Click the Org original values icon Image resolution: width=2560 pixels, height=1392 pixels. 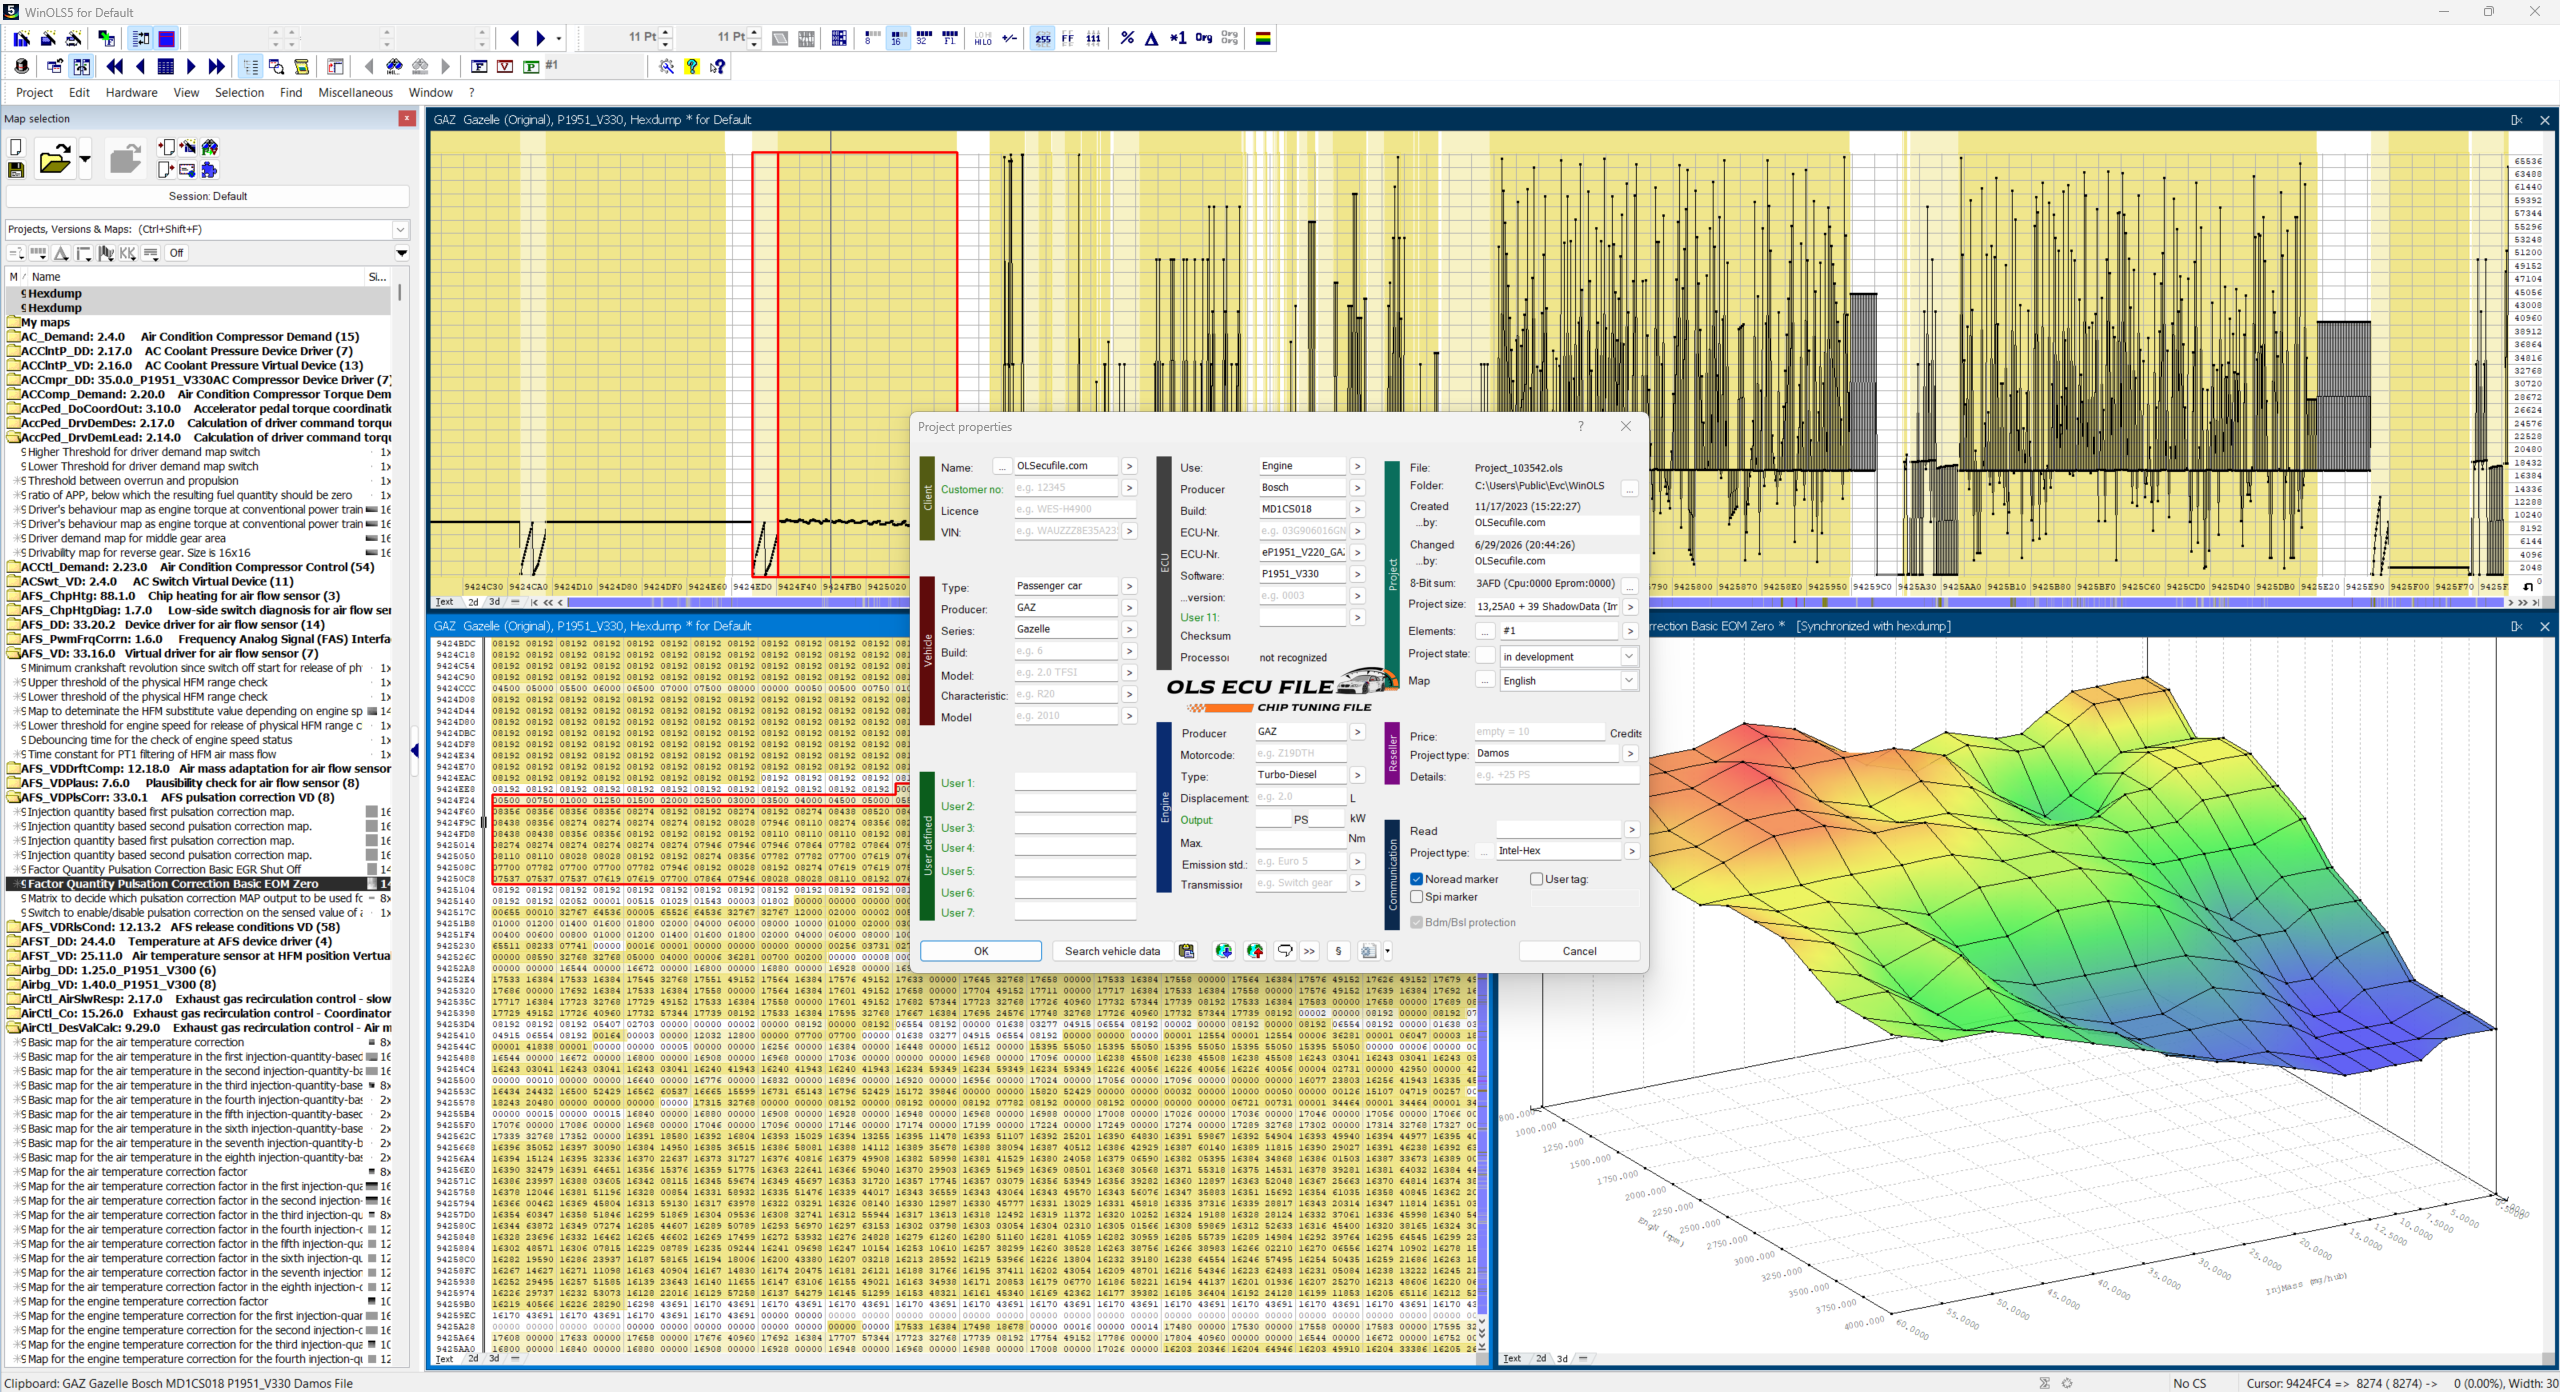pos(1204,38)
